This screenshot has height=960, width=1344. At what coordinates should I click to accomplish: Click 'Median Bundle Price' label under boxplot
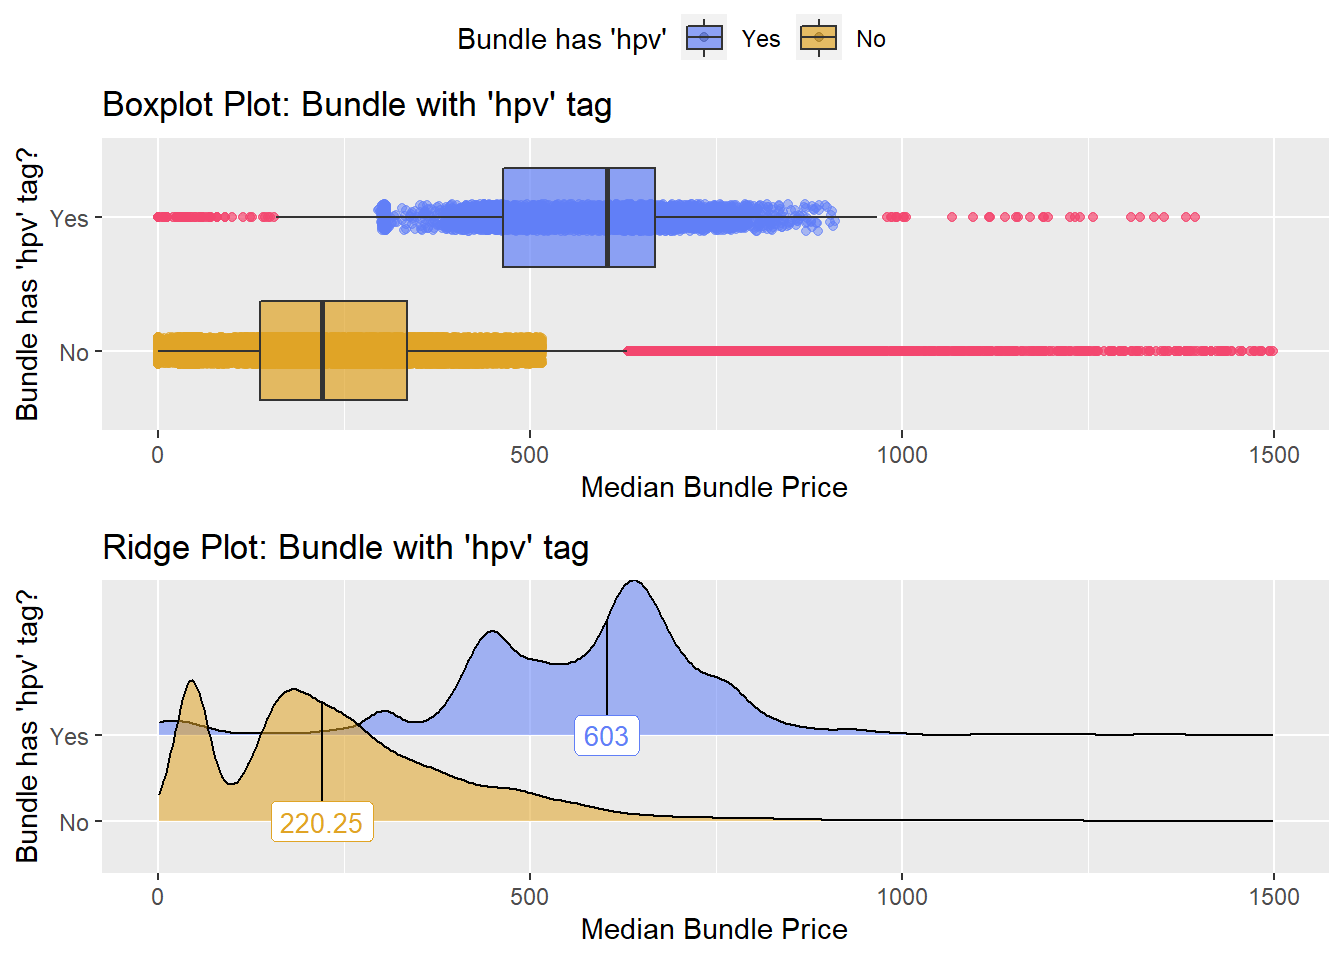pos(714,487)
